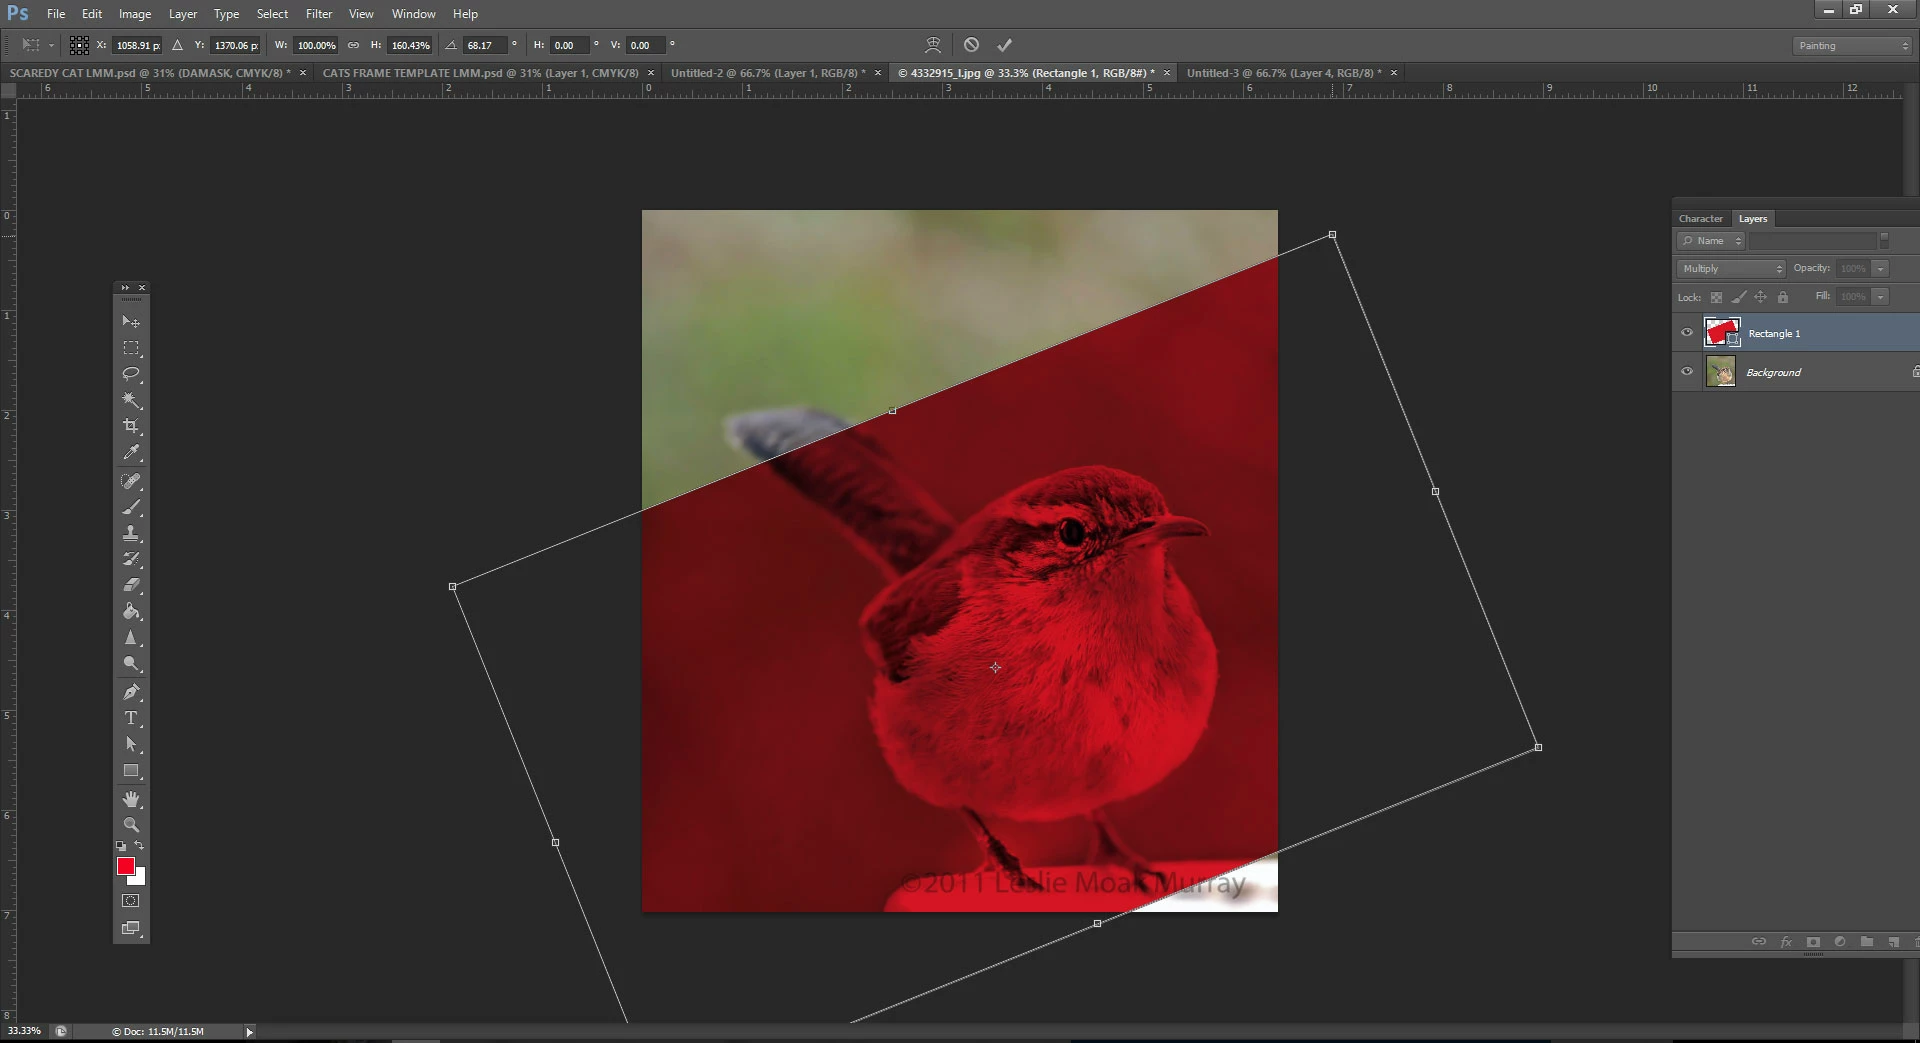Collapse the tools panel with double arrows
This screenshot has height=1043, width=1920.
[x=125, y=288]
